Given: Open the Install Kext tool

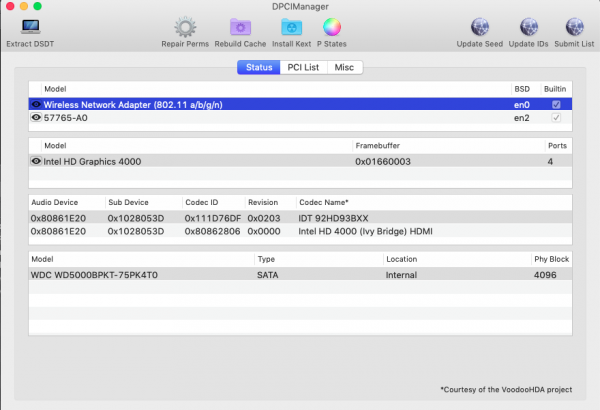Looking at the screenshot, I should pos(291,27).
